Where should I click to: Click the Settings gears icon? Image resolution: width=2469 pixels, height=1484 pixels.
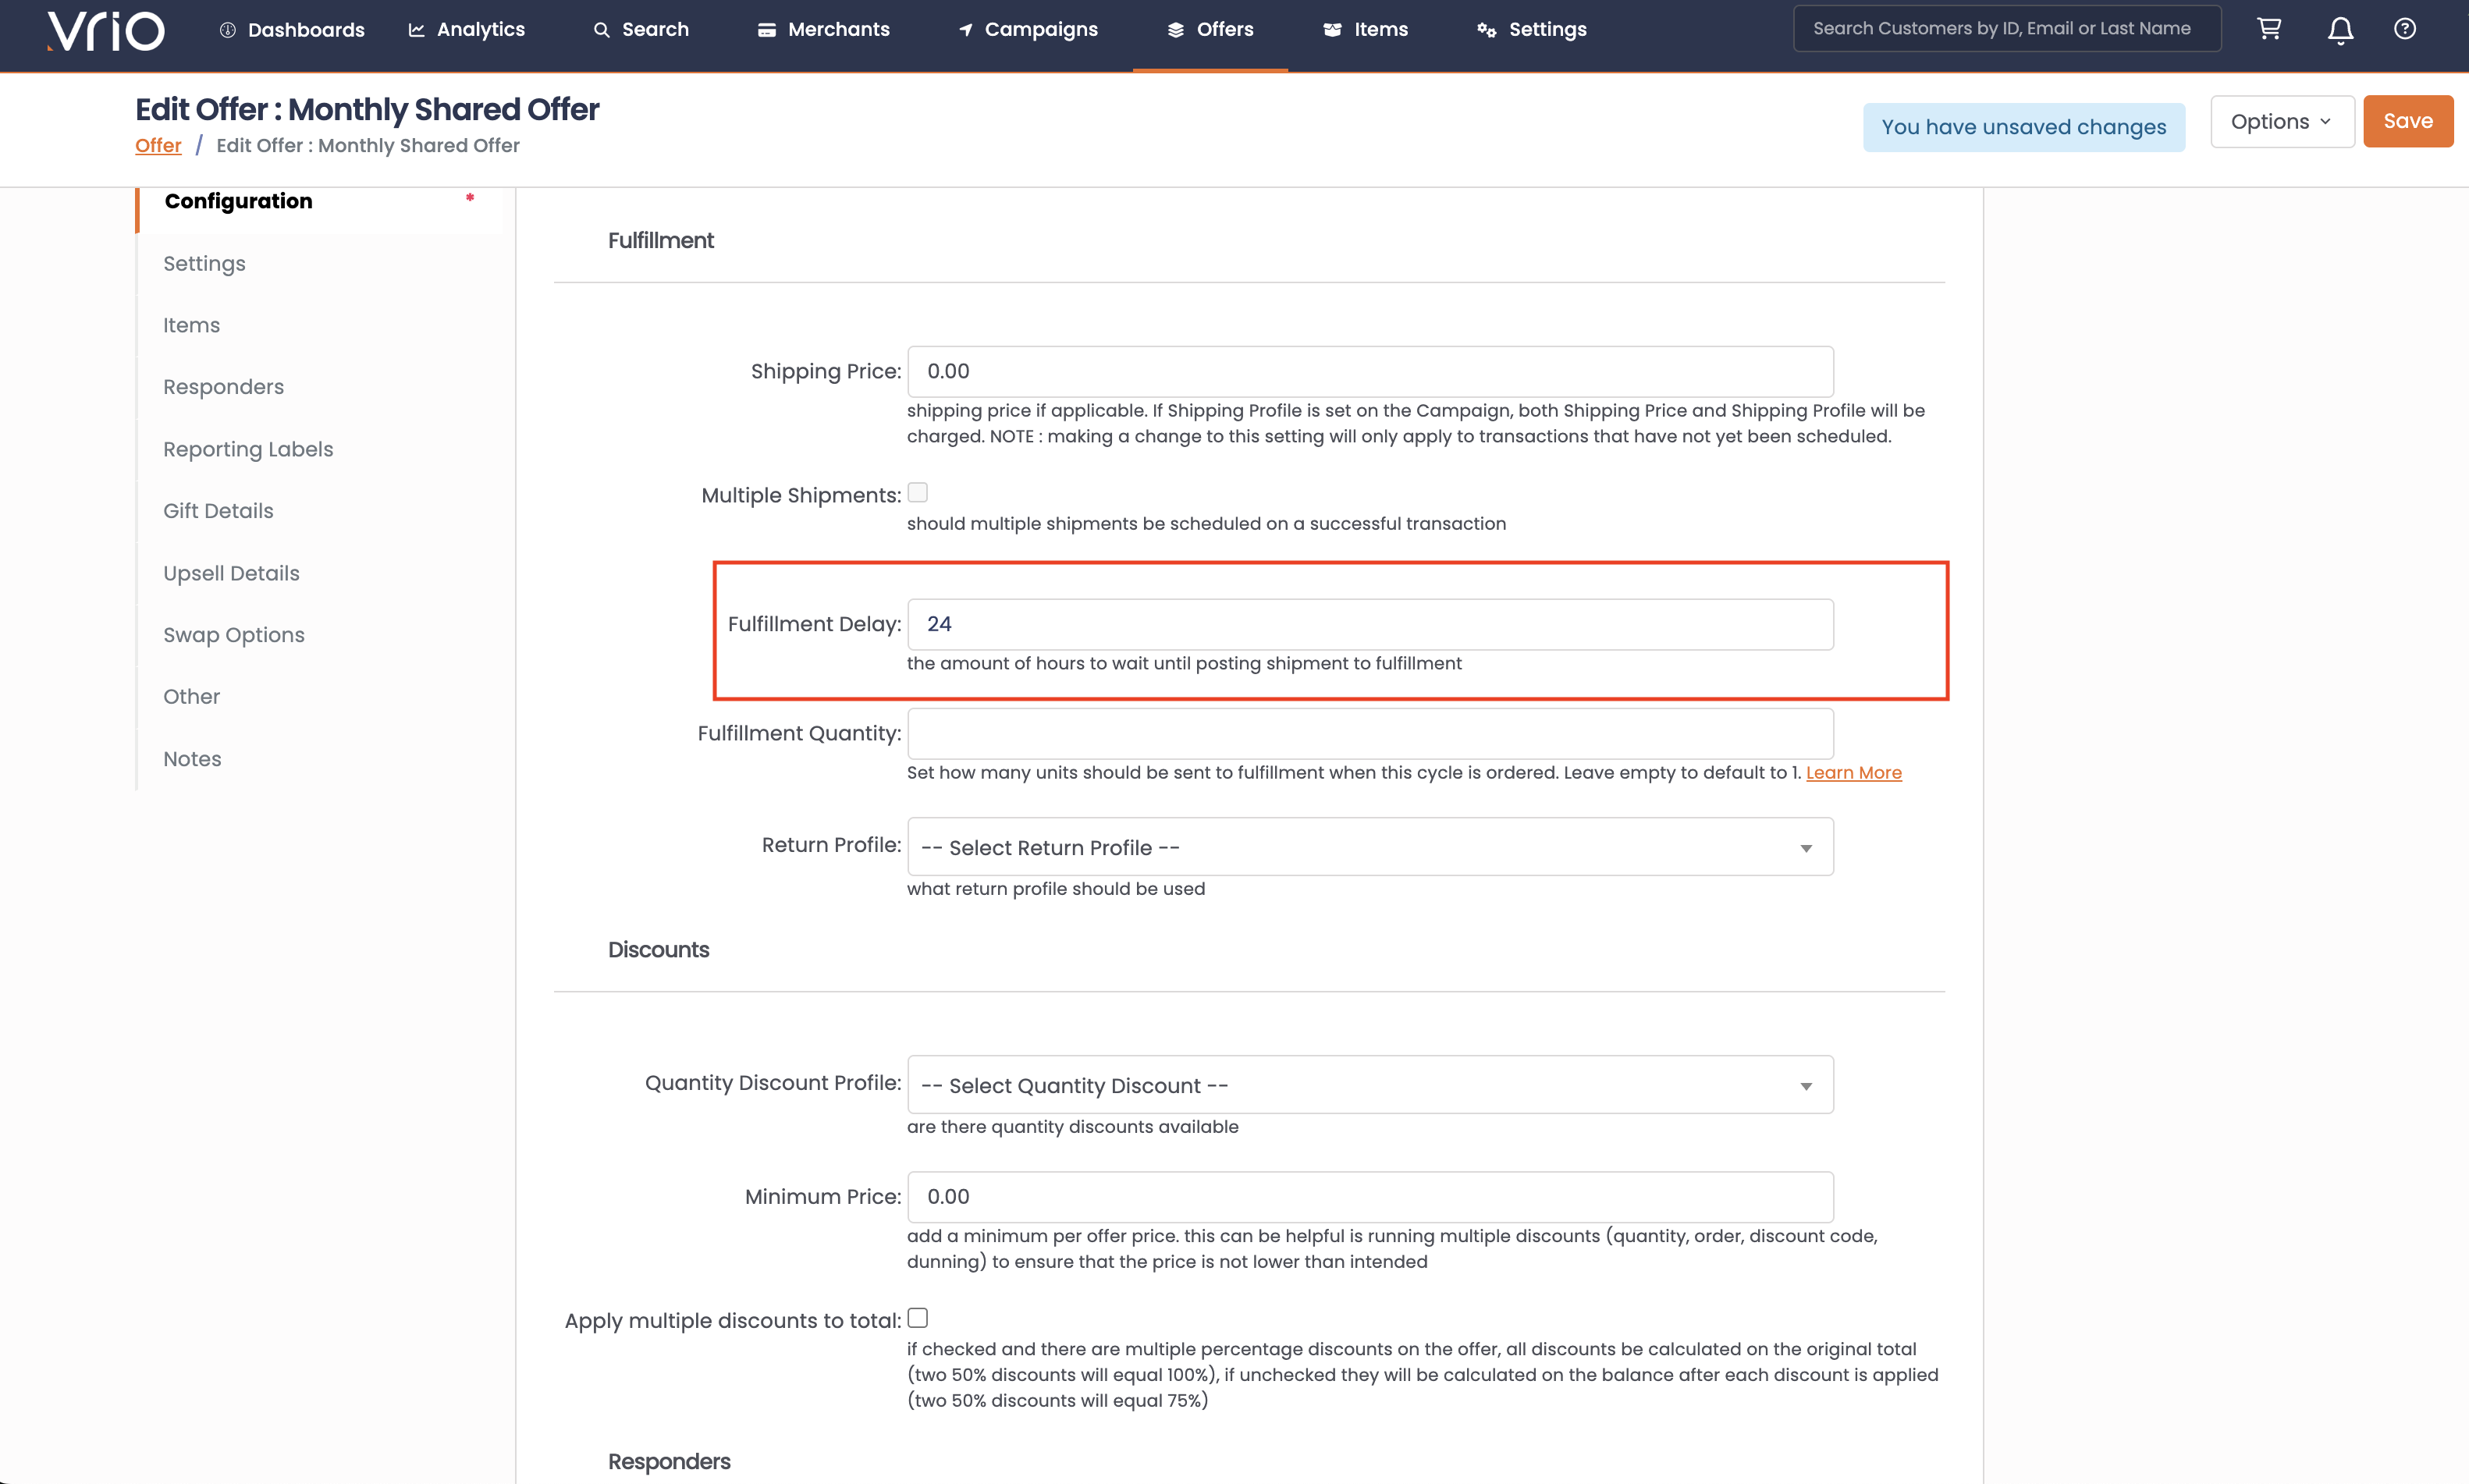coord(1486,30)
